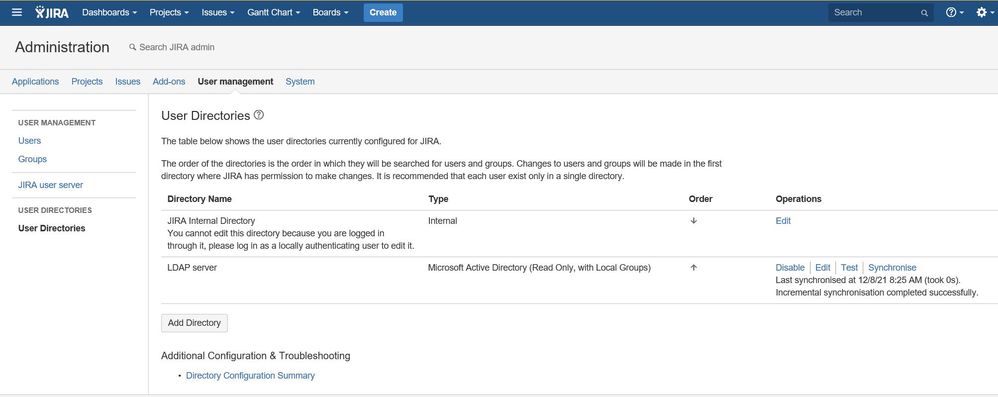Open the Boards dropdown menu
Viewport: 998px width, 397px height.
(330, 12)
